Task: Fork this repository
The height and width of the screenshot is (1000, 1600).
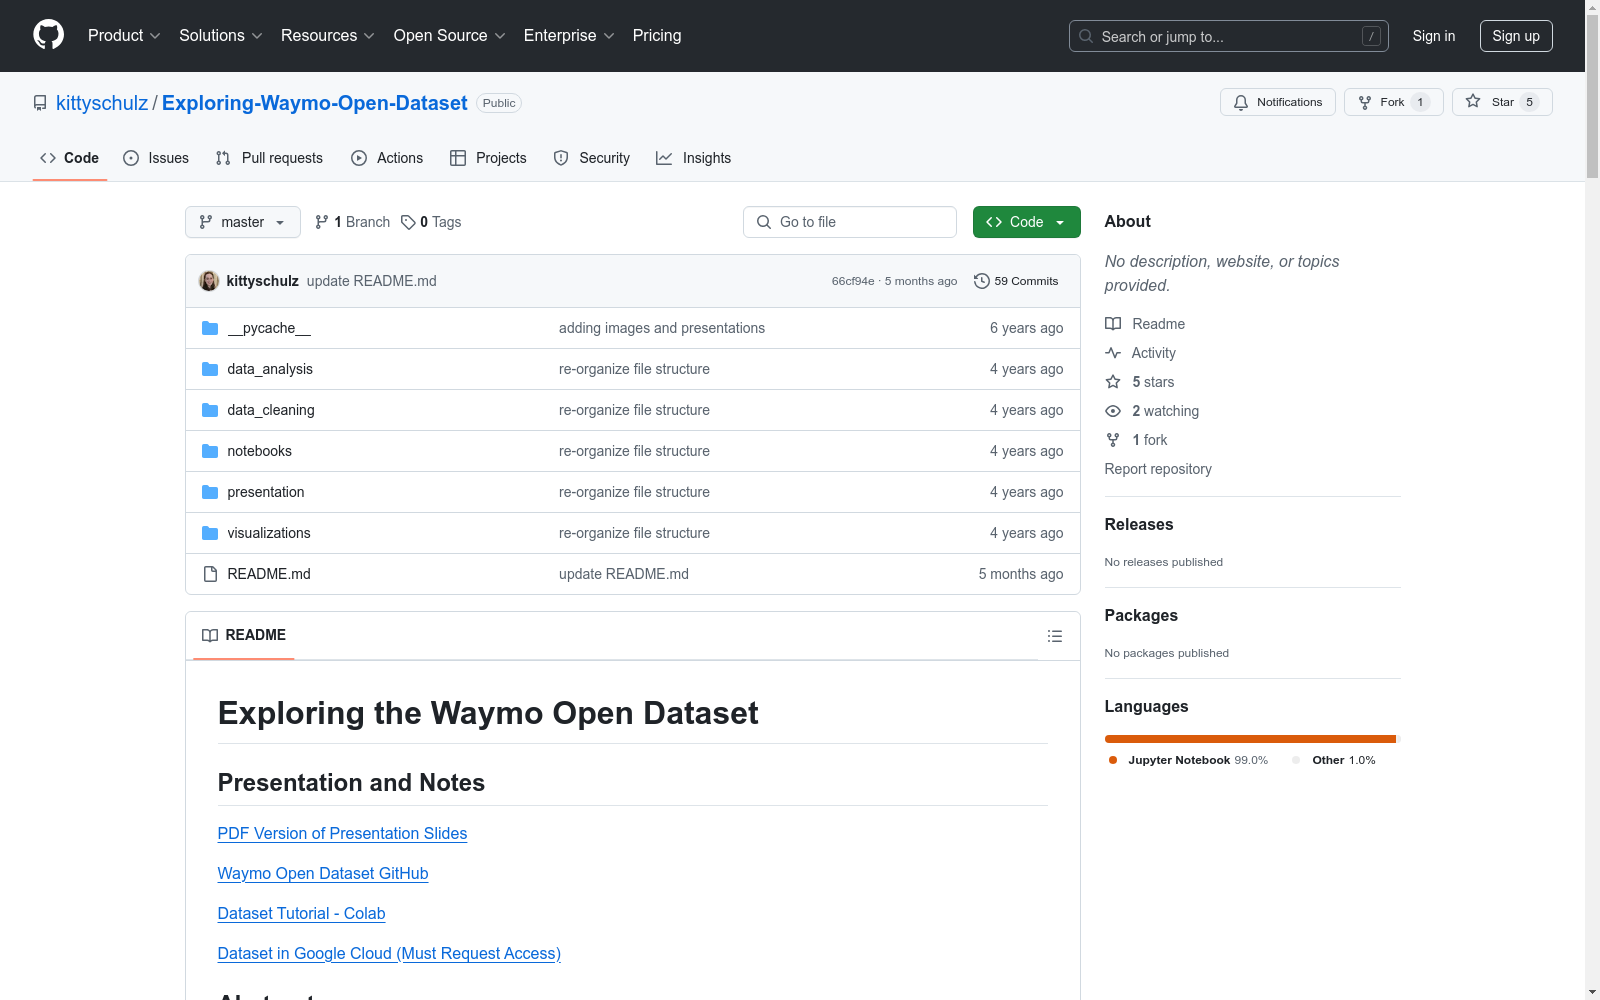Action: 1393,102
